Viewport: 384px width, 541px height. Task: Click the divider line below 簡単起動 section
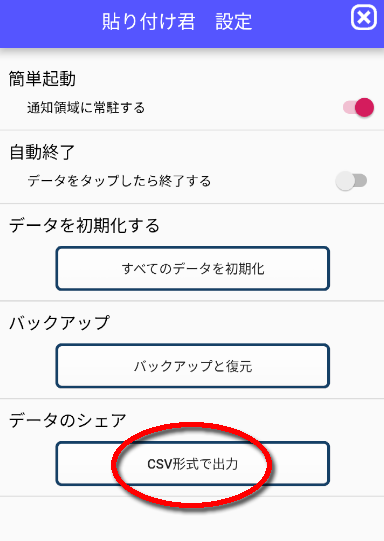pos(192,130)
